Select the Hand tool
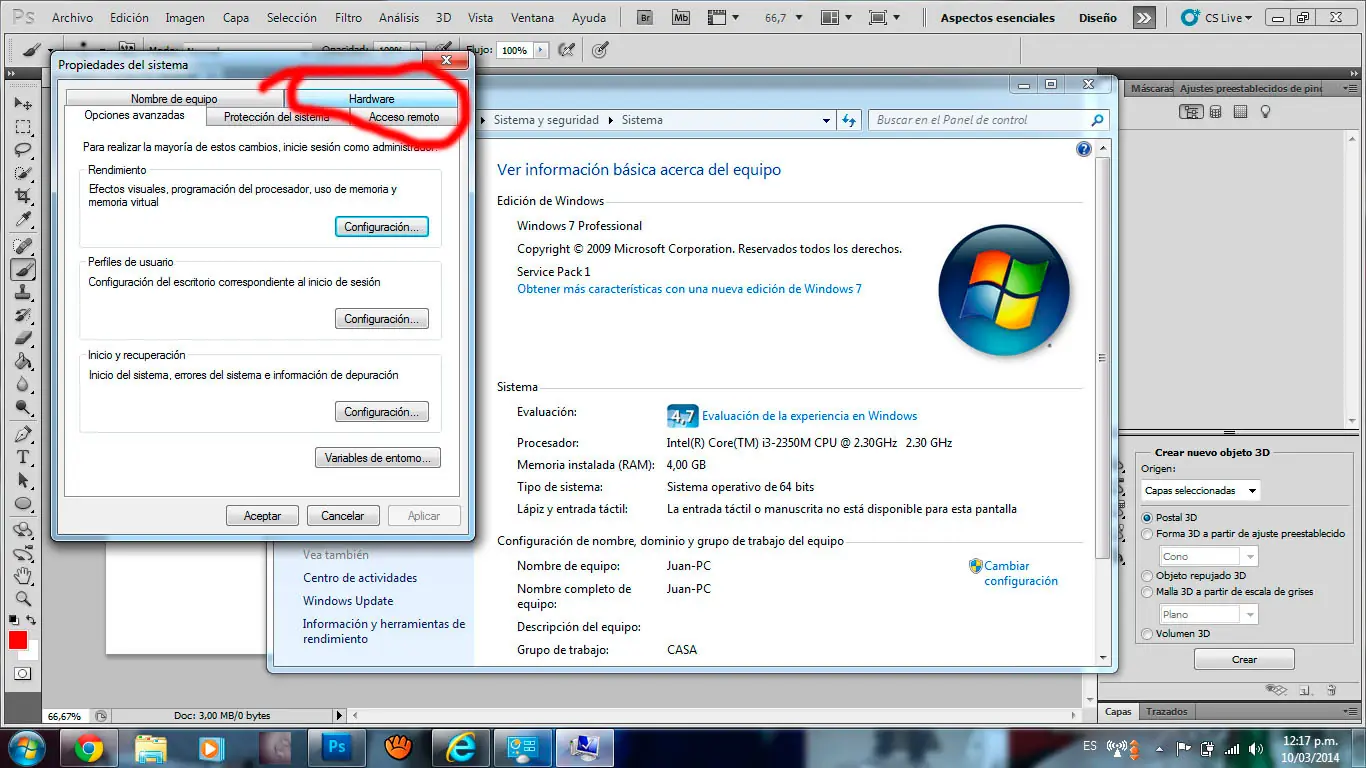Screen dimensions: 1366x768 tap(23, 576)
